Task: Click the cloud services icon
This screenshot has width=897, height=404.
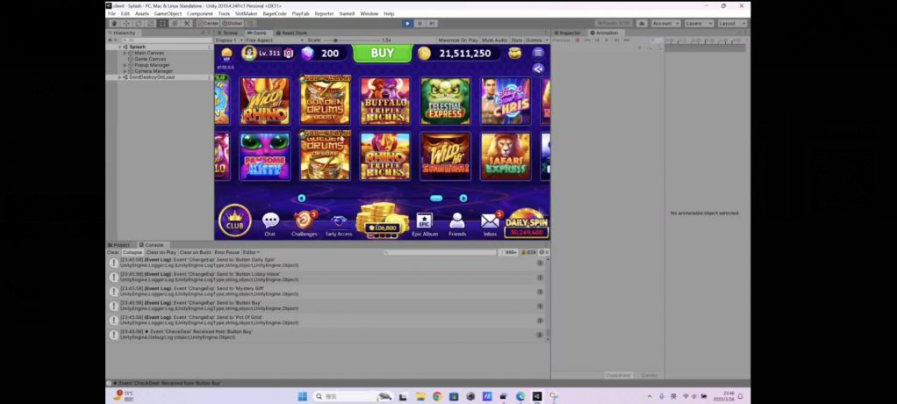Action: [x=641, y=23]
